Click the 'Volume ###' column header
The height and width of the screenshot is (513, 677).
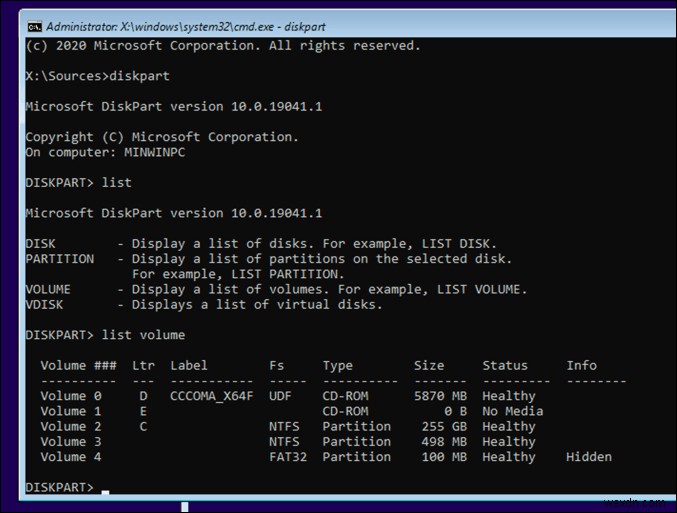pos(78,365)
